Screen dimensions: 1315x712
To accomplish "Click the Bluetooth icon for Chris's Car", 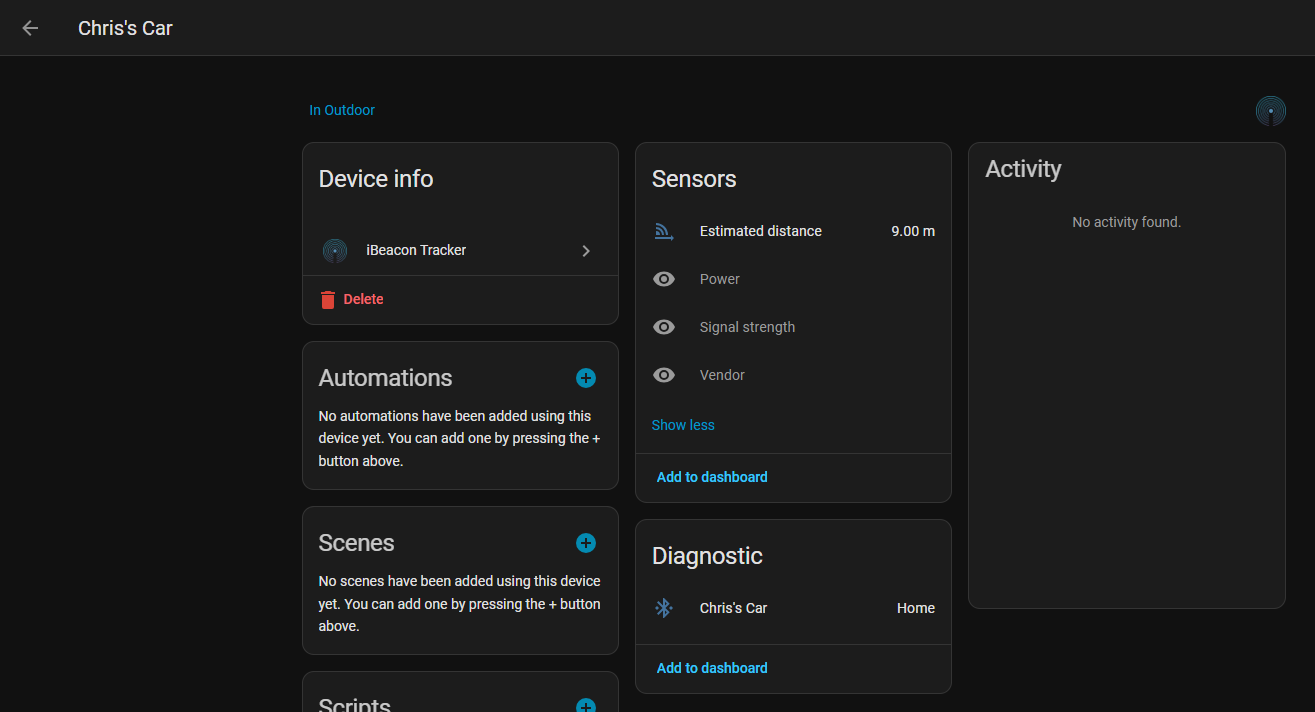I will 664,608.
